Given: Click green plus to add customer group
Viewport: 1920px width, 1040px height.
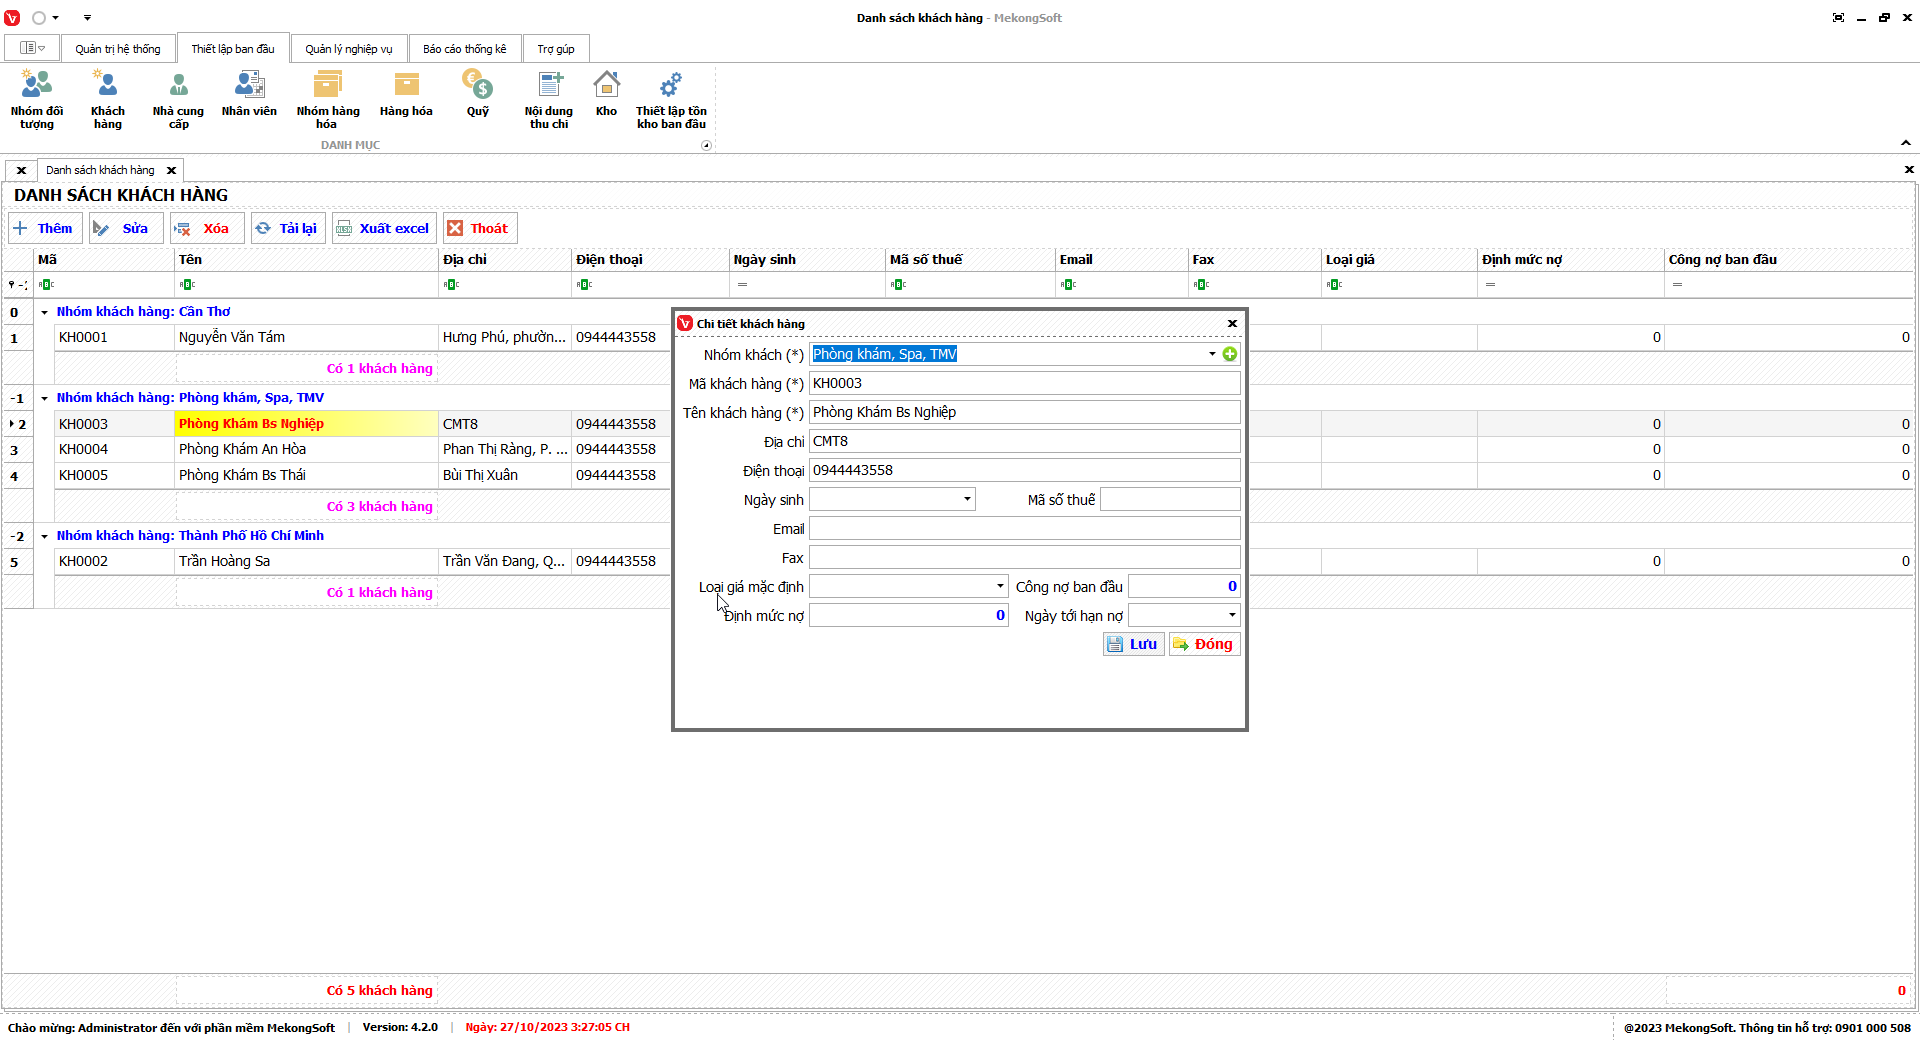Looking at the screenshot, I should point(1230,354).
